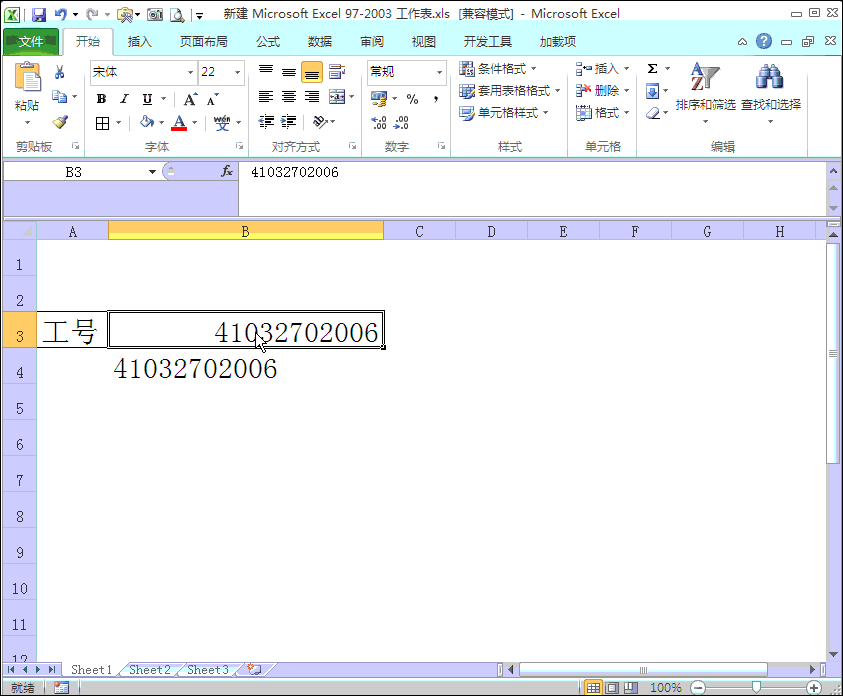Open 查找和选择 find and select
843x696 pixels.
point(770,92)
